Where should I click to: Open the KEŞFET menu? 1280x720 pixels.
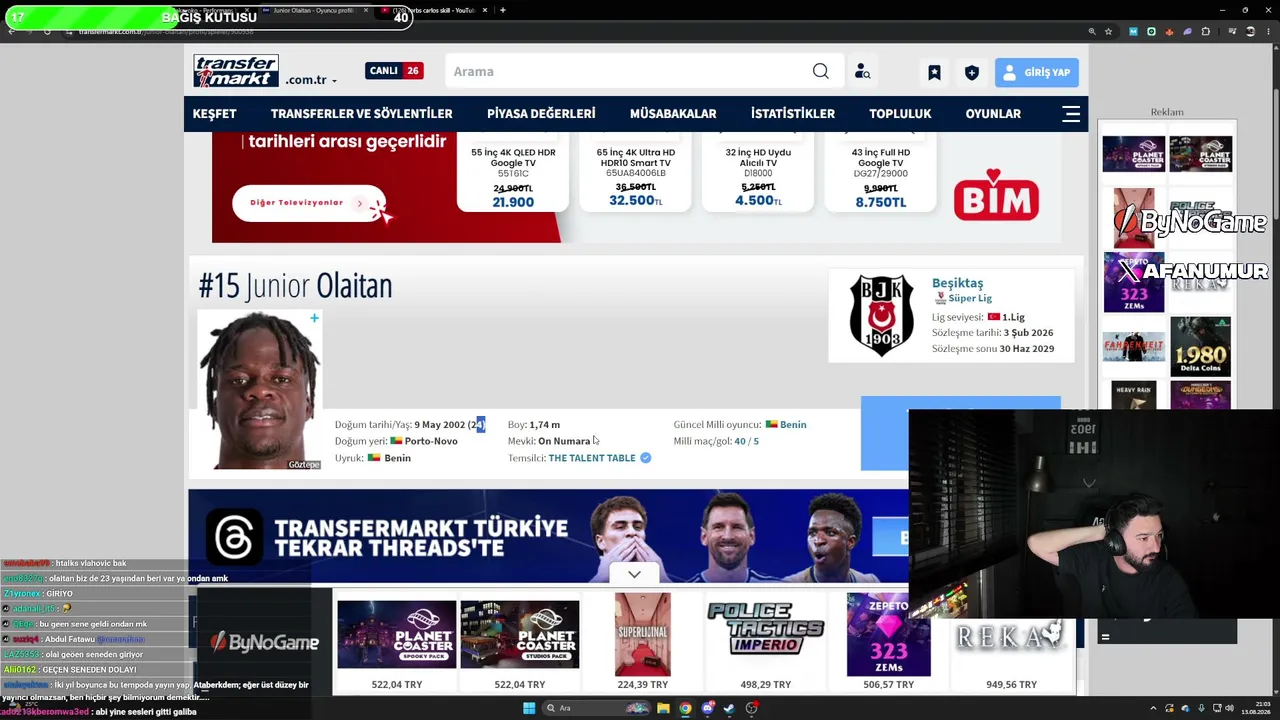215,113
